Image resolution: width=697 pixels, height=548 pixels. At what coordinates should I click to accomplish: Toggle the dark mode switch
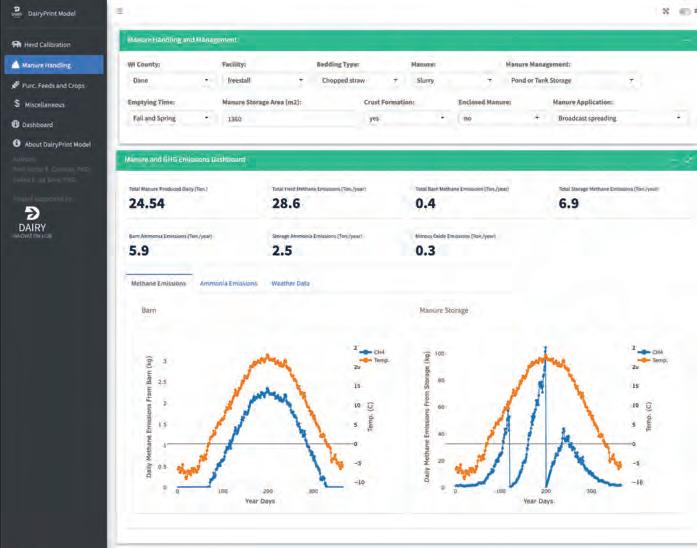(685, 12)
